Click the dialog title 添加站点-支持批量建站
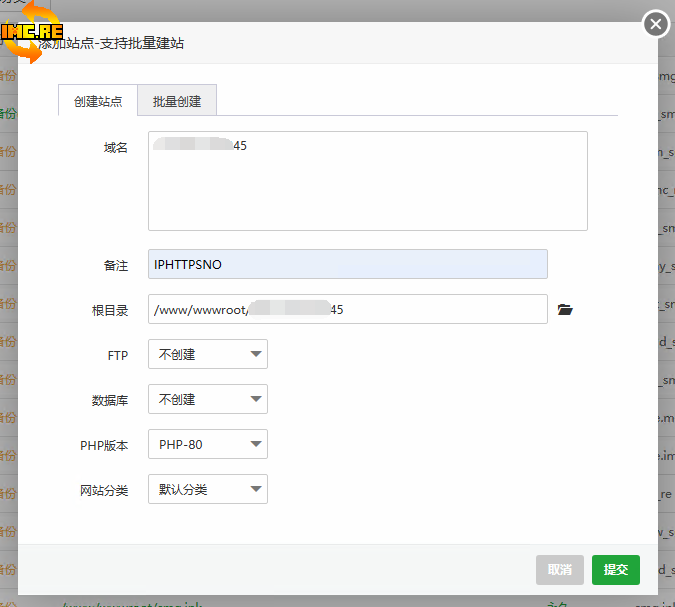 coord(112,44)
